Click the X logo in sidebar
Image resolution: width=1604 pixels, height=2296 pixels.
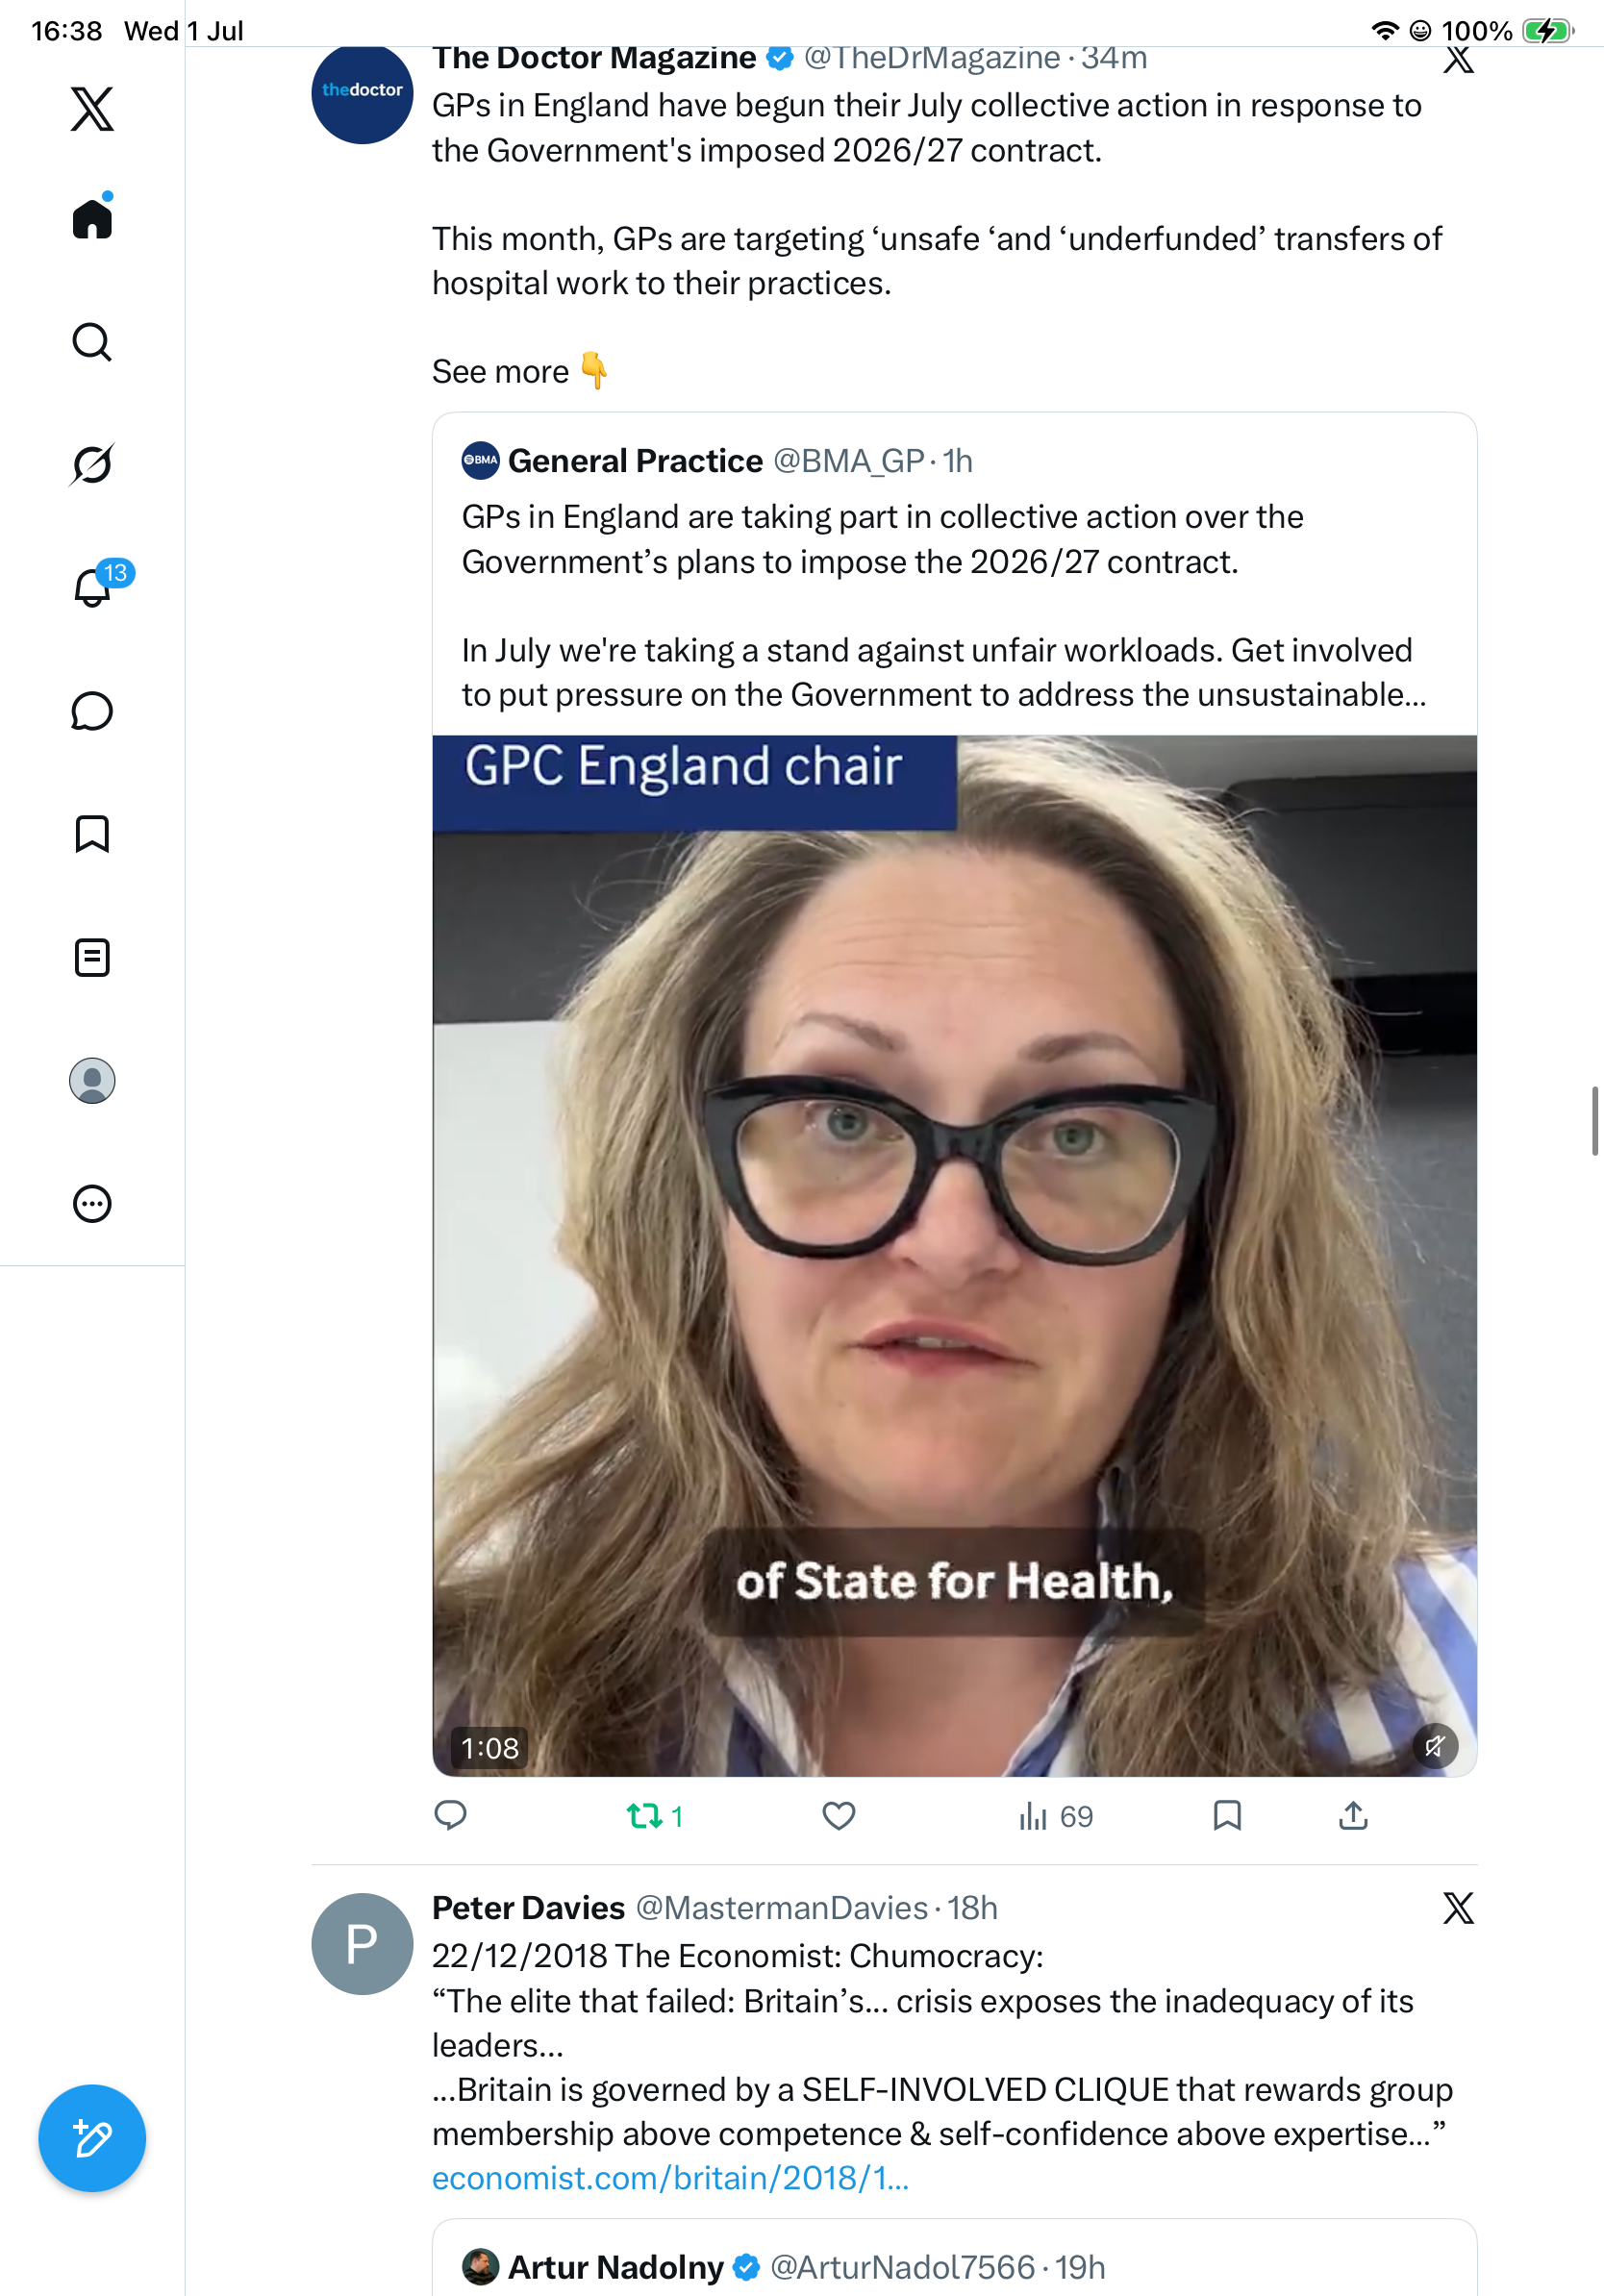click(92, 109)
